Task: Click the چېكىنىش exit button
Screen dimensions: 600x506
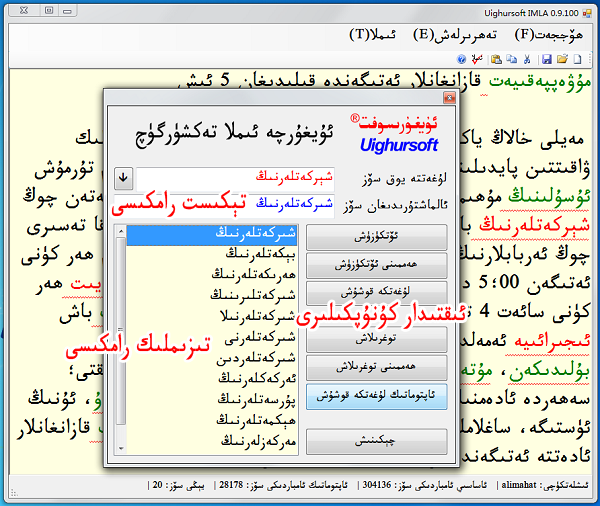Action: point(377,442)
